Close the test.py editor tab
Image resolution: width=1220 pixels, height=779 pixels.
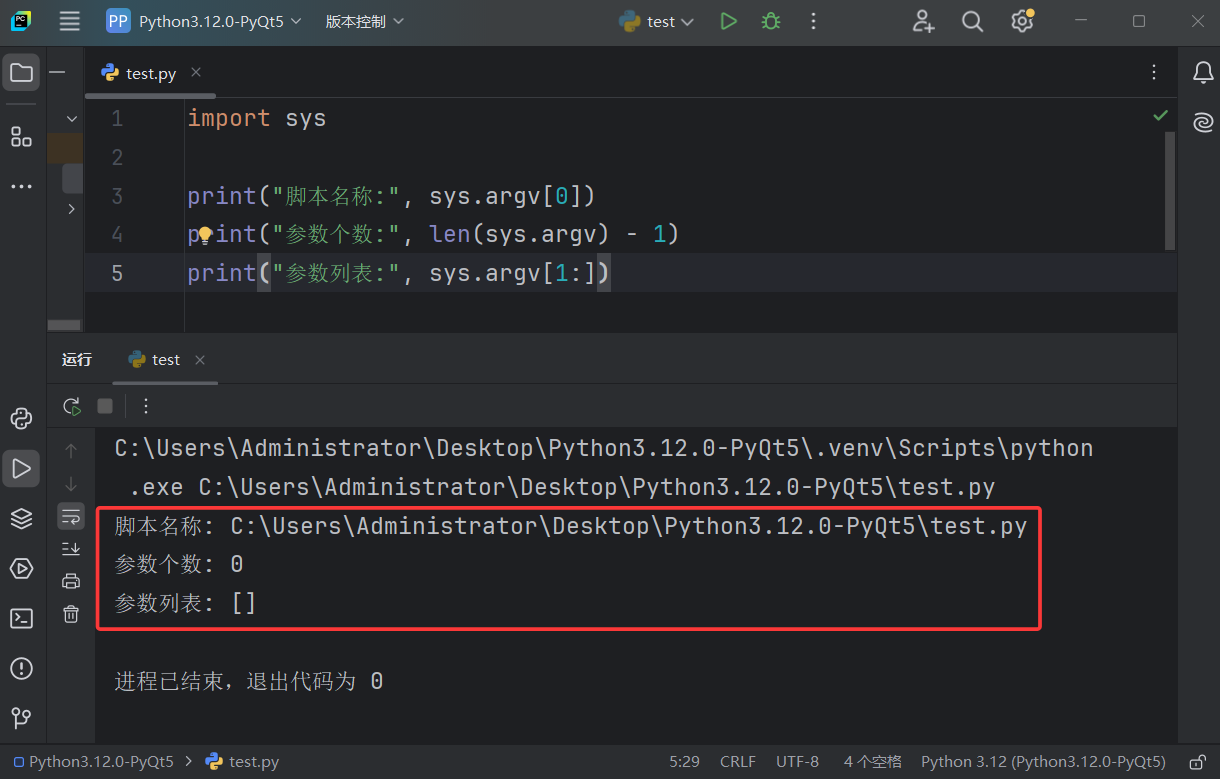pyautogui.click(x=196, y=72)
